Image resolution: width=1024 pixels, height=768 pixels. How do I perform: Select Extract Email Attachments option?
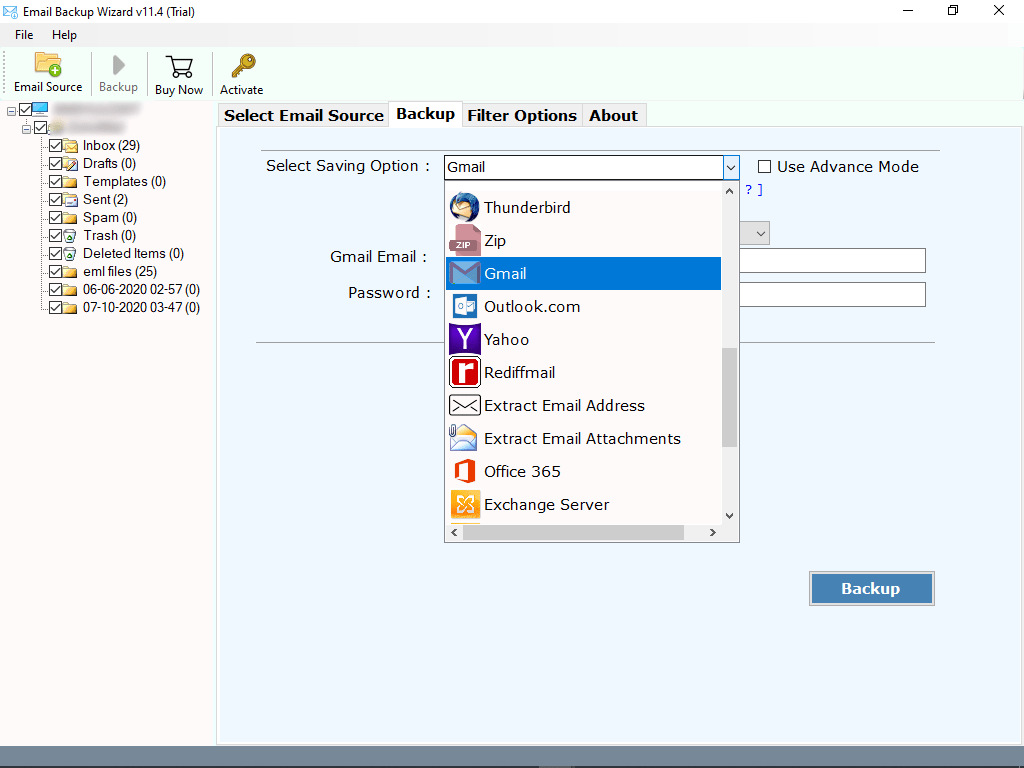(581, 438)
